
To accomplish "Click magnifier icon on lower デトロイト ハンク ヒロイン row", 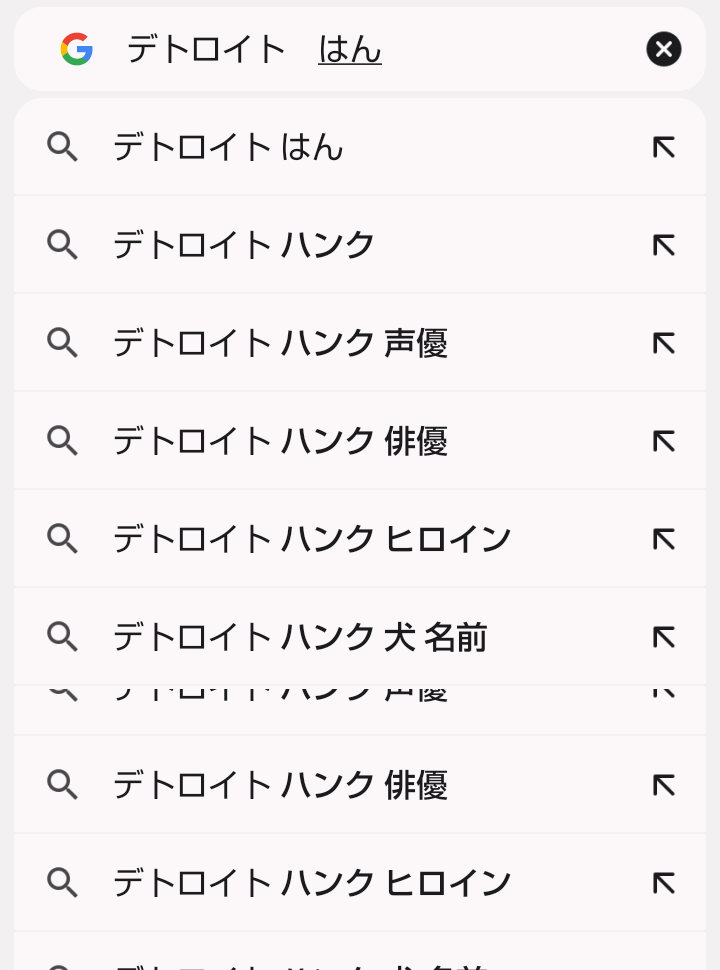I will (62, 883).
